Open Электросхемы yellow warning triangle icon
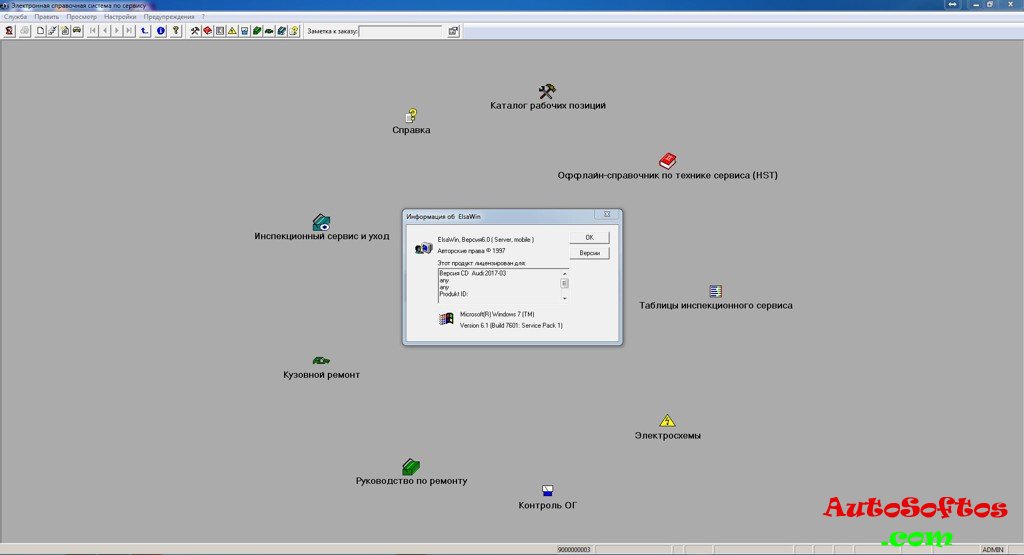Viewport: 1024px width, 555px height. pos(667,421)
